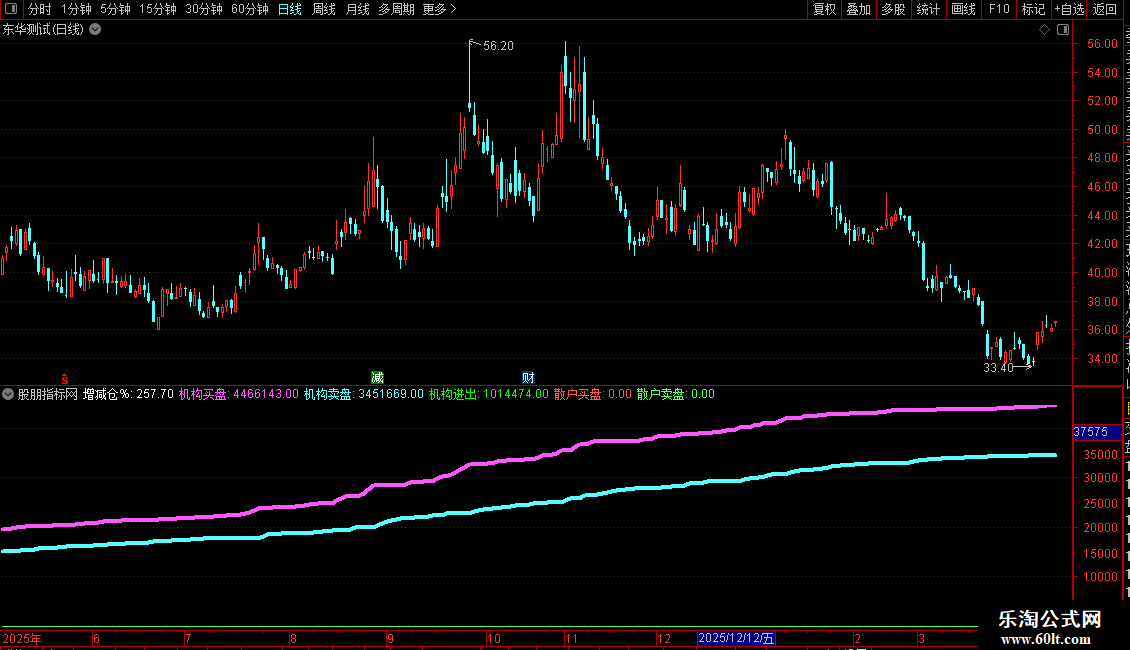Click the blue 财 event marker
This screenshot has height=650, width=1130.
[528, 378]
